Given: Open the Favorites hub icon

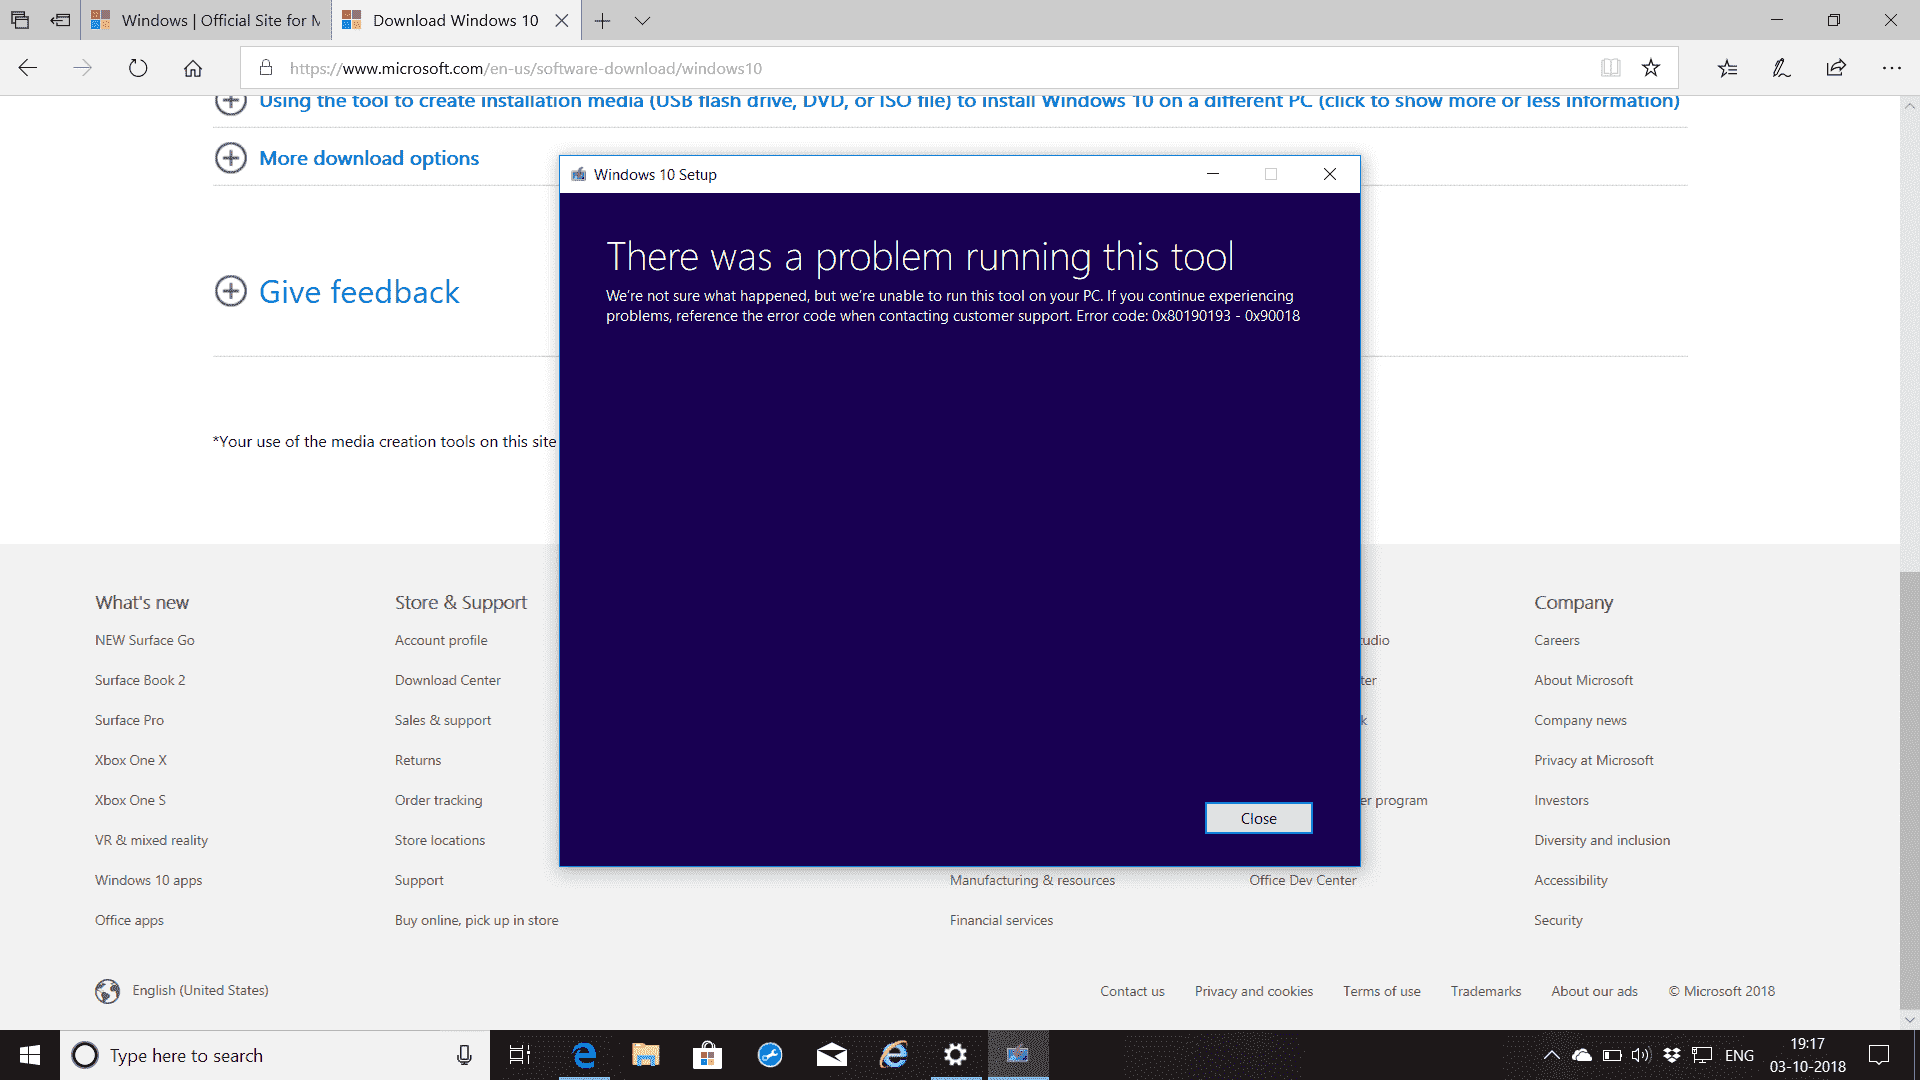Looking at the screenshot, I should [1728, 68].
